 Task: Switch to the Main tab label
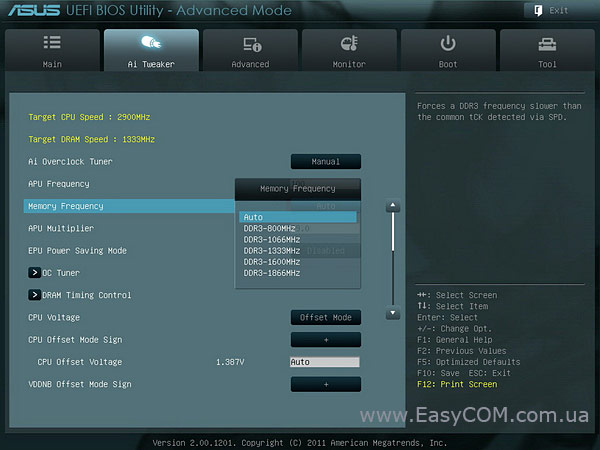pyautogui.click(x=52, y=64)
